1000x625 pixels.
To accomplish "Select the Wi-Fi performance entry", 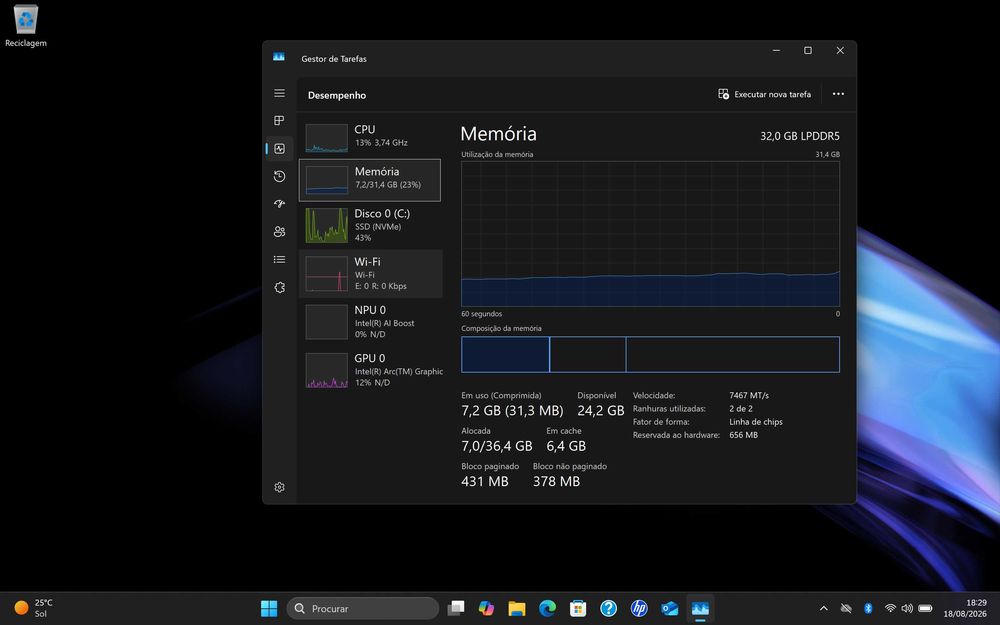I will (x=371, y=274).
